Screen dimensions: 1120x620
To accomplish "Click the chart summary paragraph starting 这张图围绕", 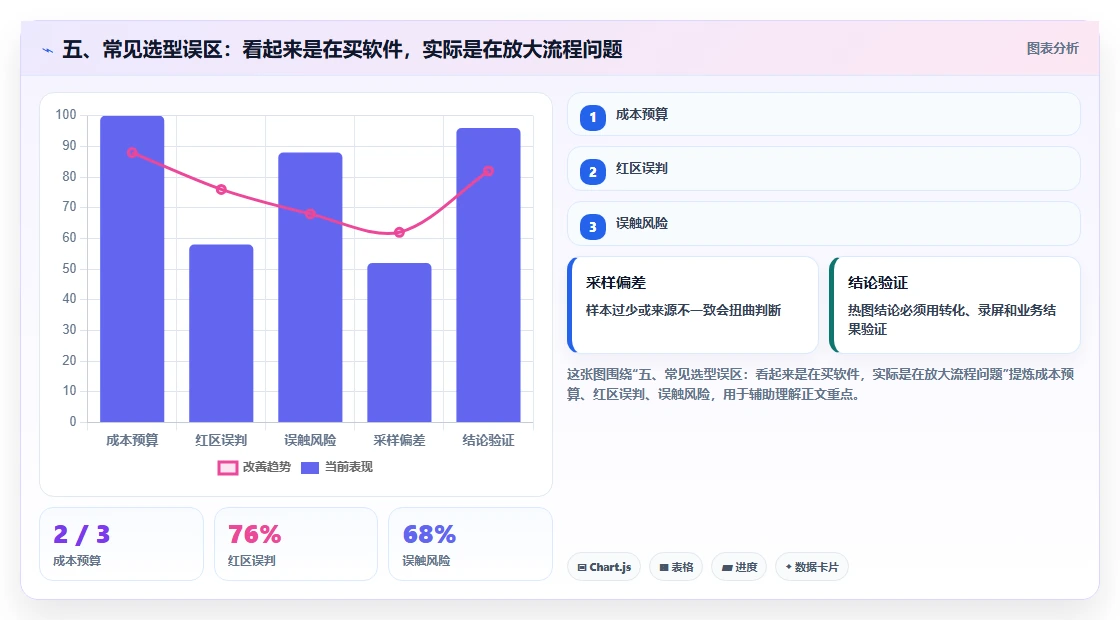I will tap(821, 384).
